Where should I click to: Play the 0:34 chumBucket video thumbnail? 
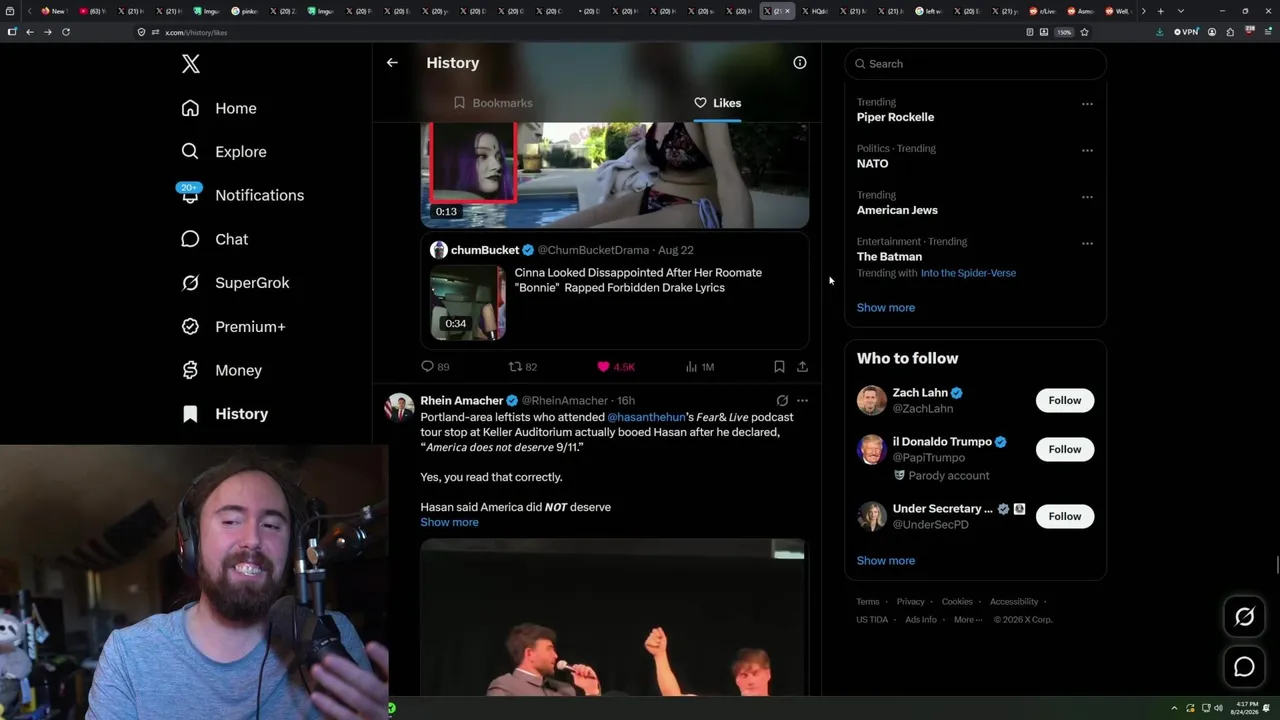(468, 302)
